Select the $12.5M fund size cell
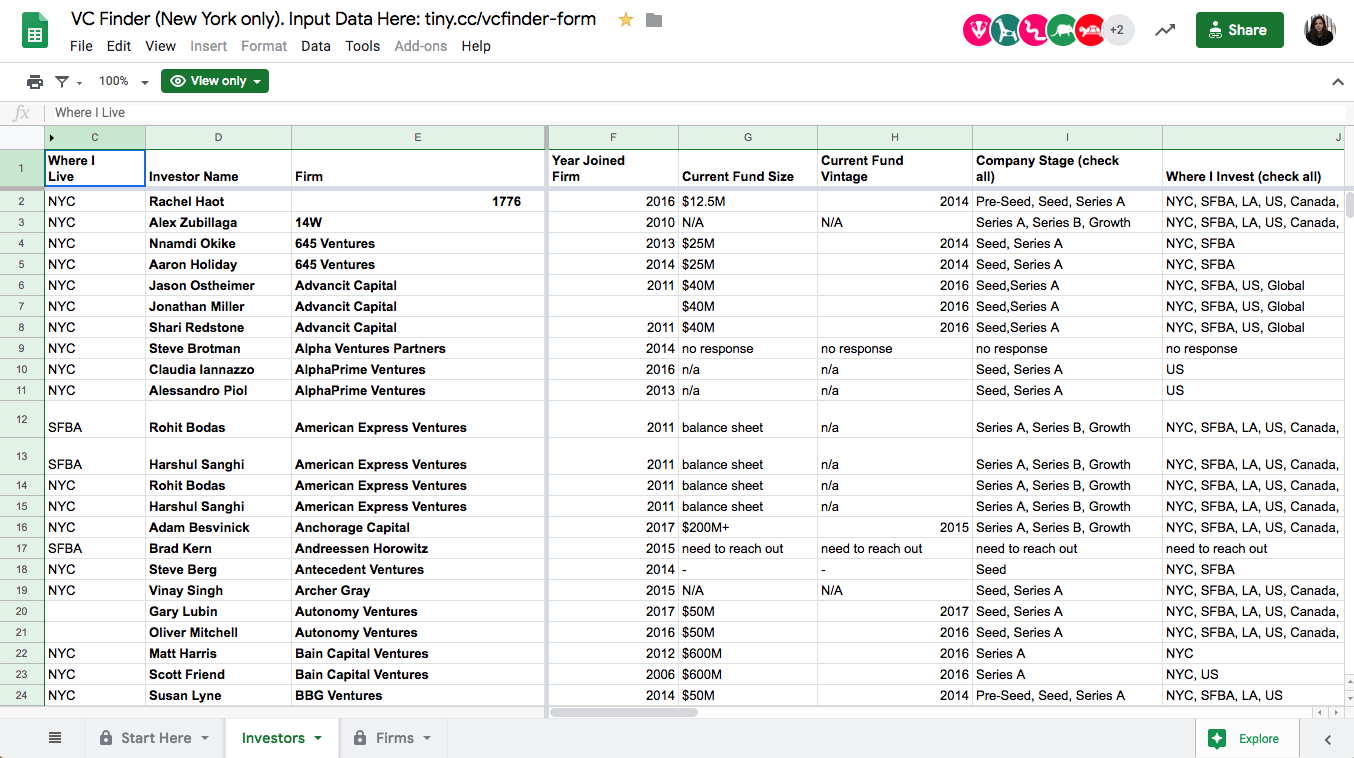The height and width of the screenshot is (758, 1354). point(748,201)
